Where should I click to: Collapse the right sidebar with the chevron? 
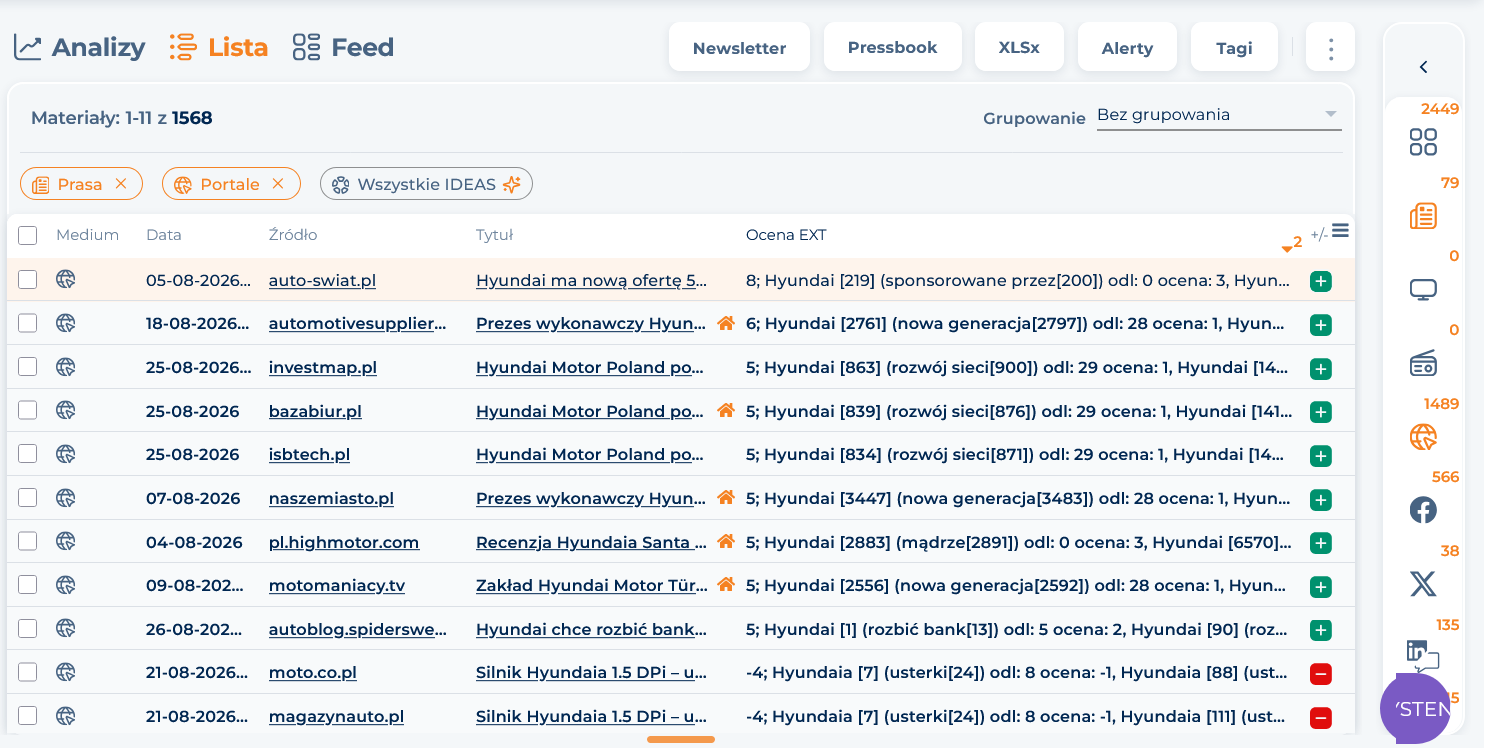1423,67
